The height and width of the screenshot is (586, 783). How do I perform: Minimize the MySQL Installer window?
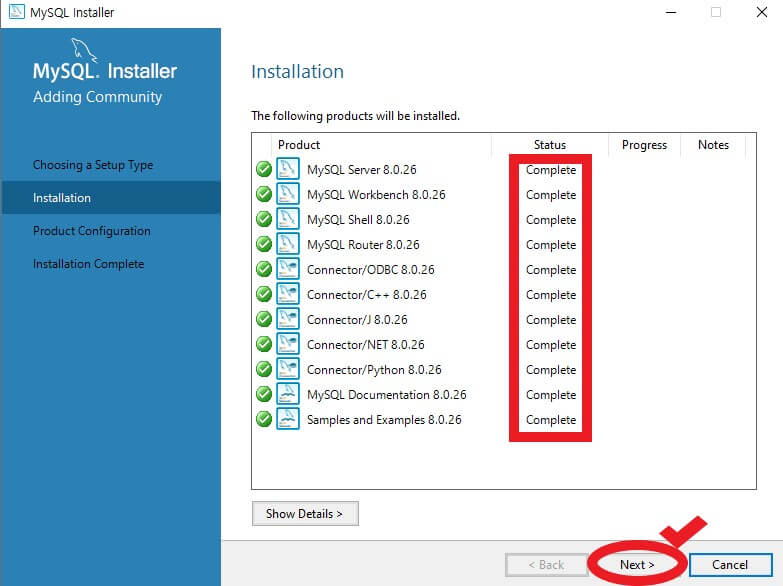(671, 12)
